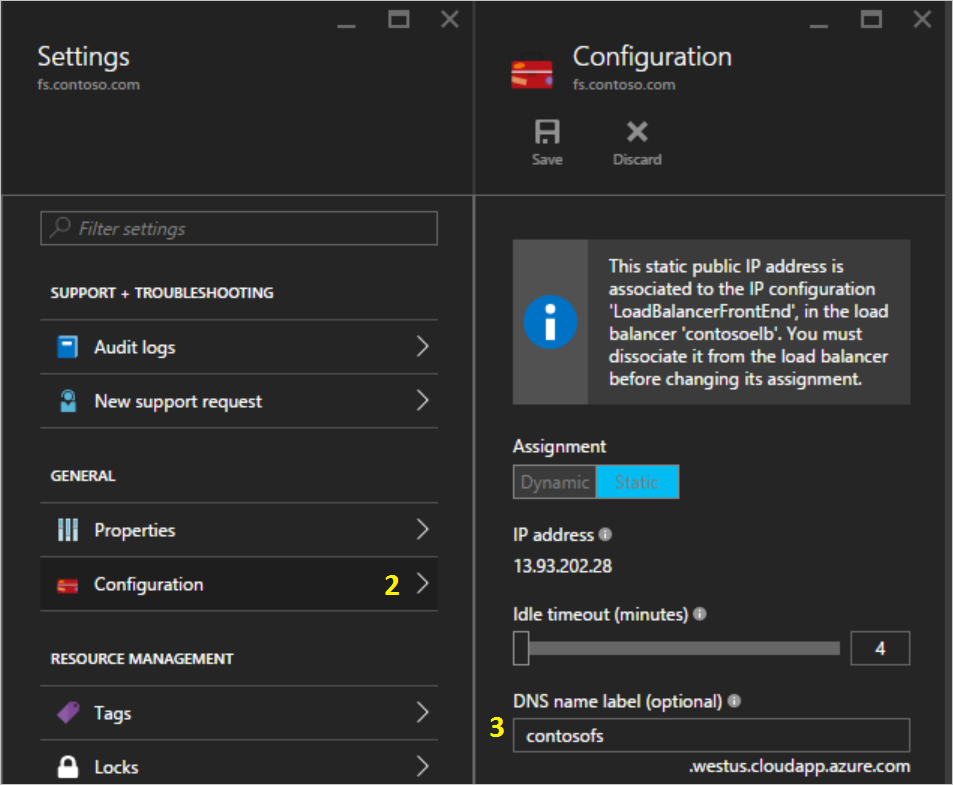Click the Idle timeout slider handle

click(521, 648)
